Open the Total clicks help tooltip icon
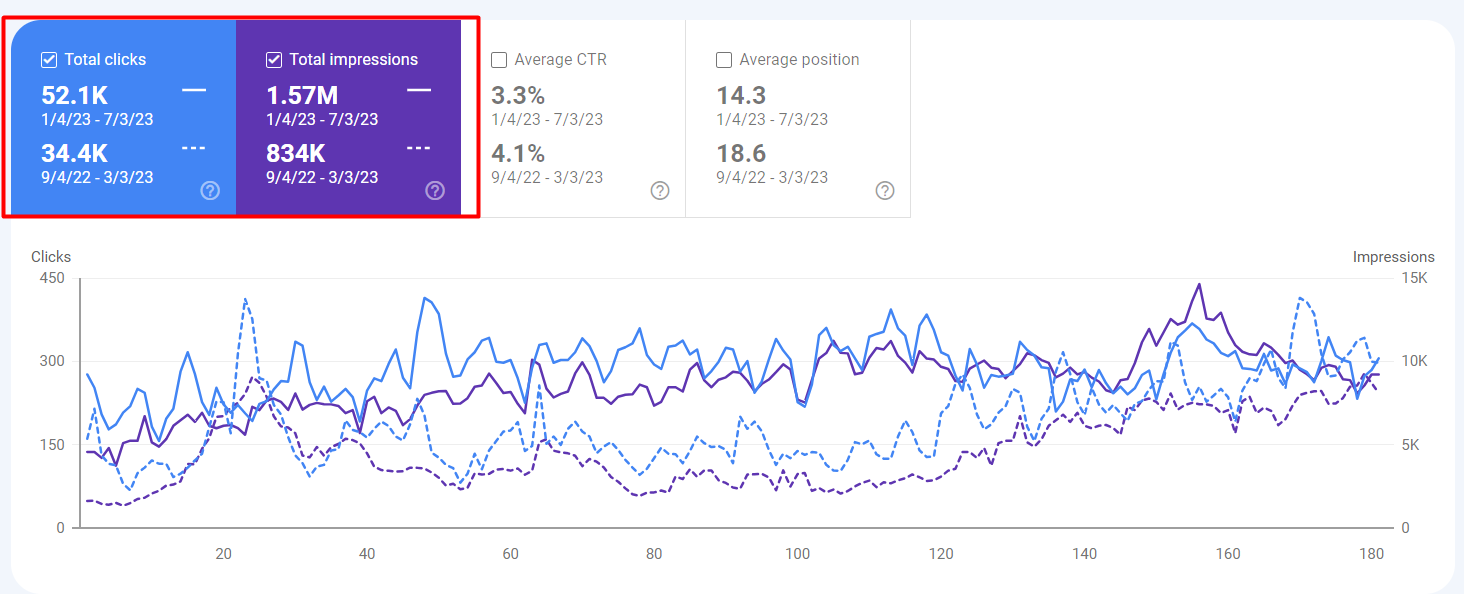This screenshot has width=1464, height=594. (x=210, y=190)
